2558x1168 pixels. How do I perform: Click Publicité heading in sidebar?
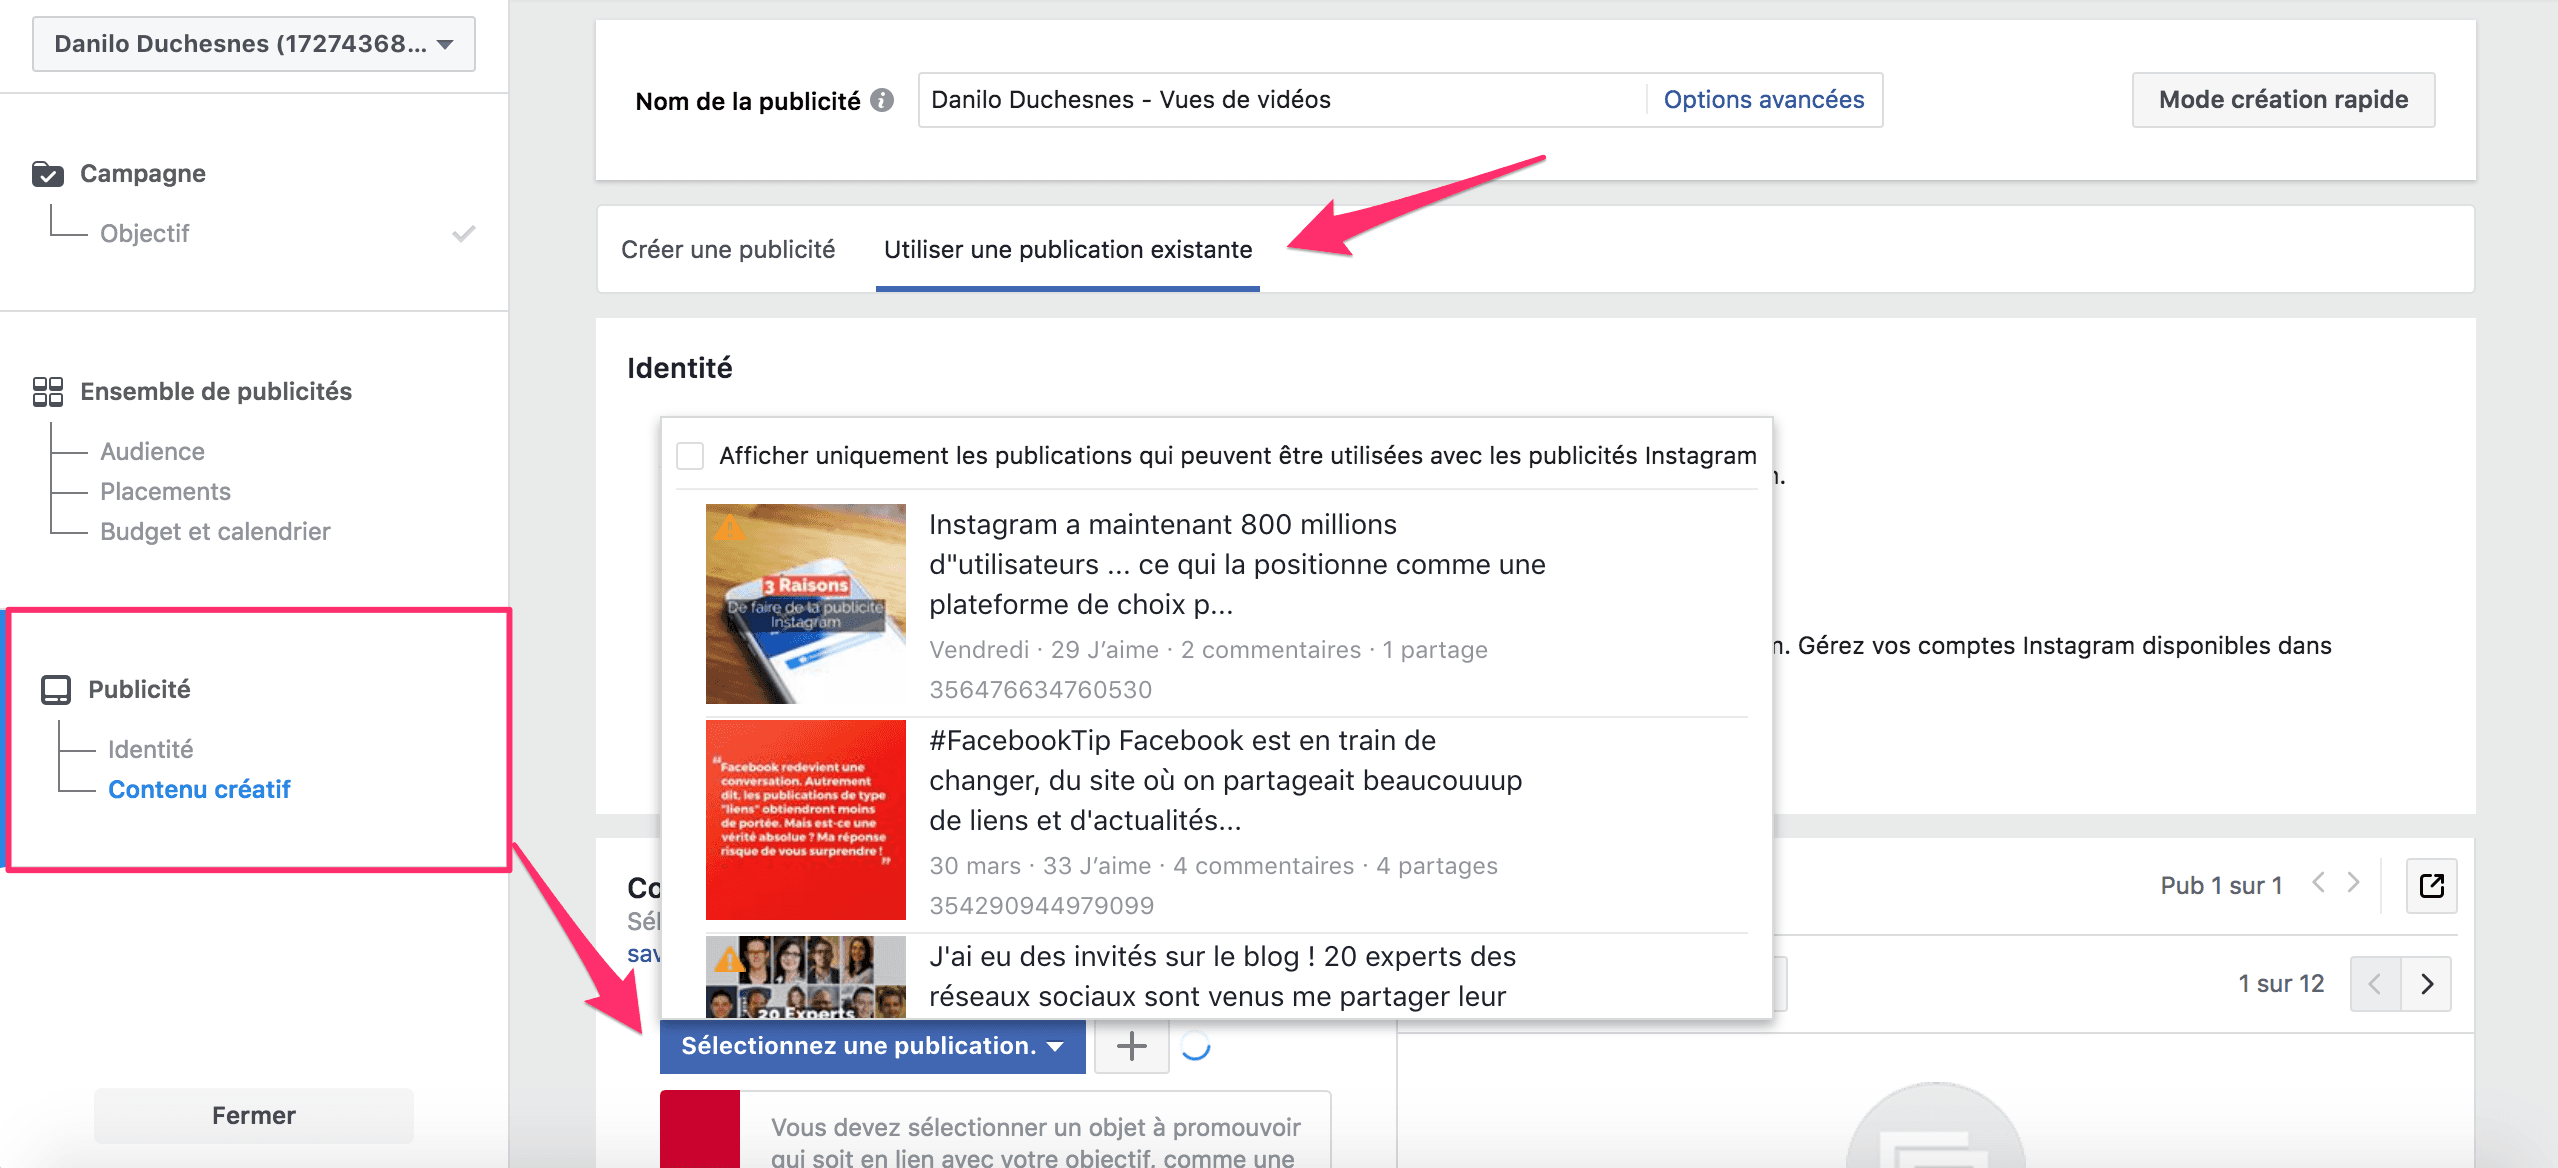coord(139,690)
